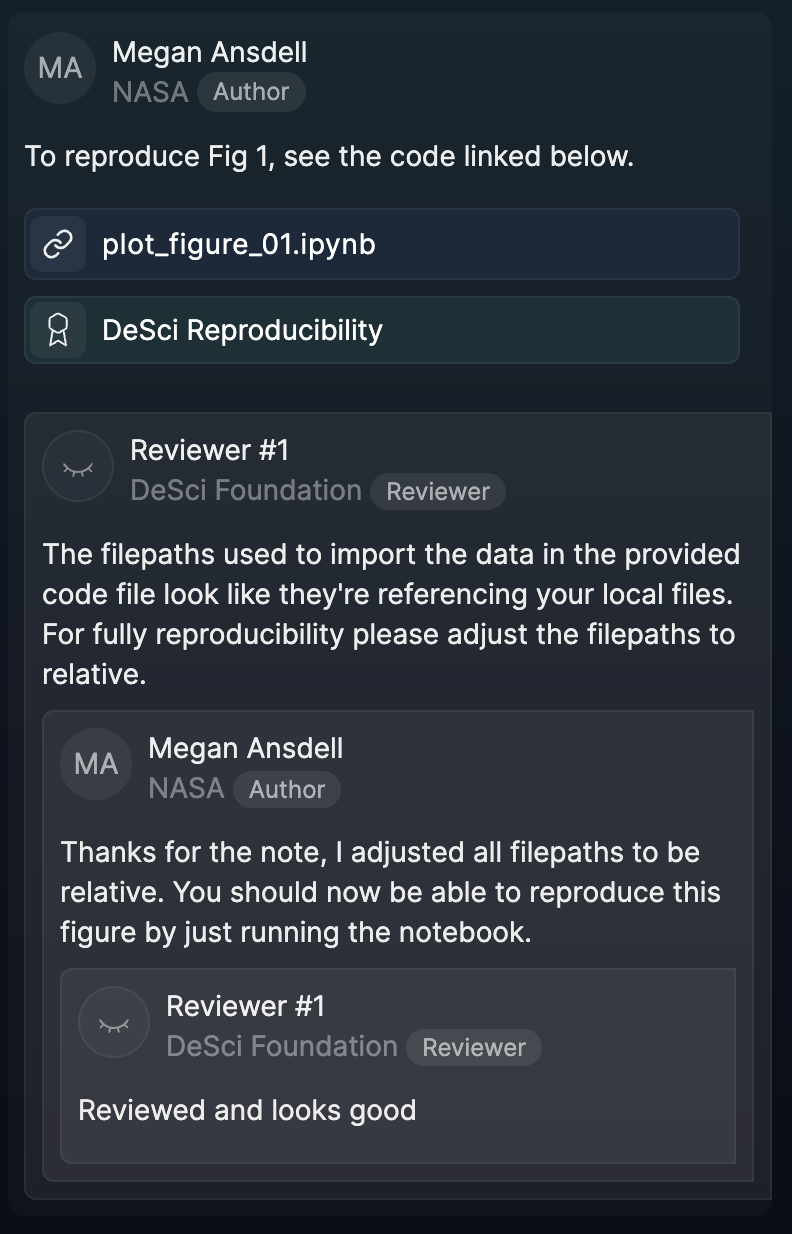792x1234 pixels.
Task: Click the Megan Ansdell name in the nested reply
Action: (x=245, y=748)
